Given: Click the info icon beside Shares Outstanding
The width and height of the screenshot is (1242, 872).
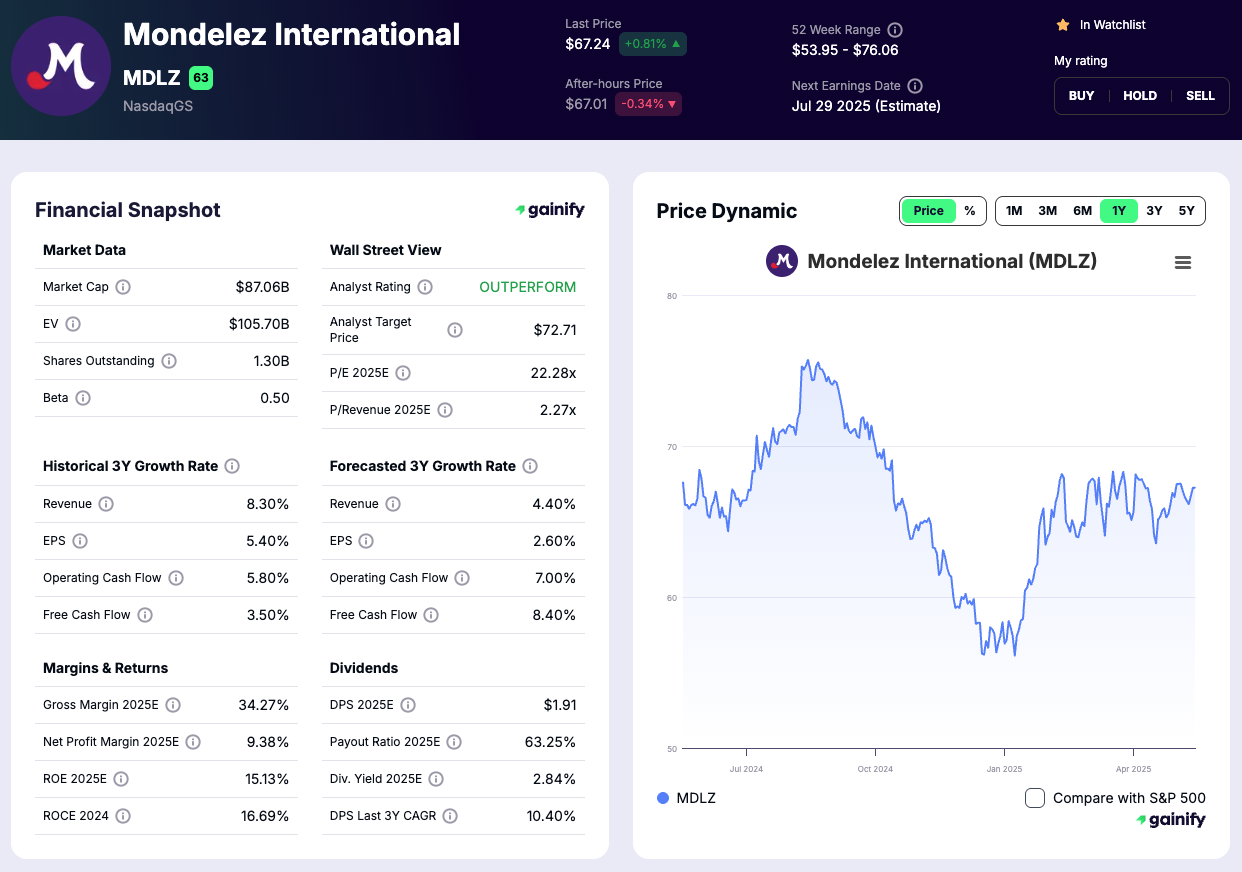Looking at the screenshot, I should (169, 361).
